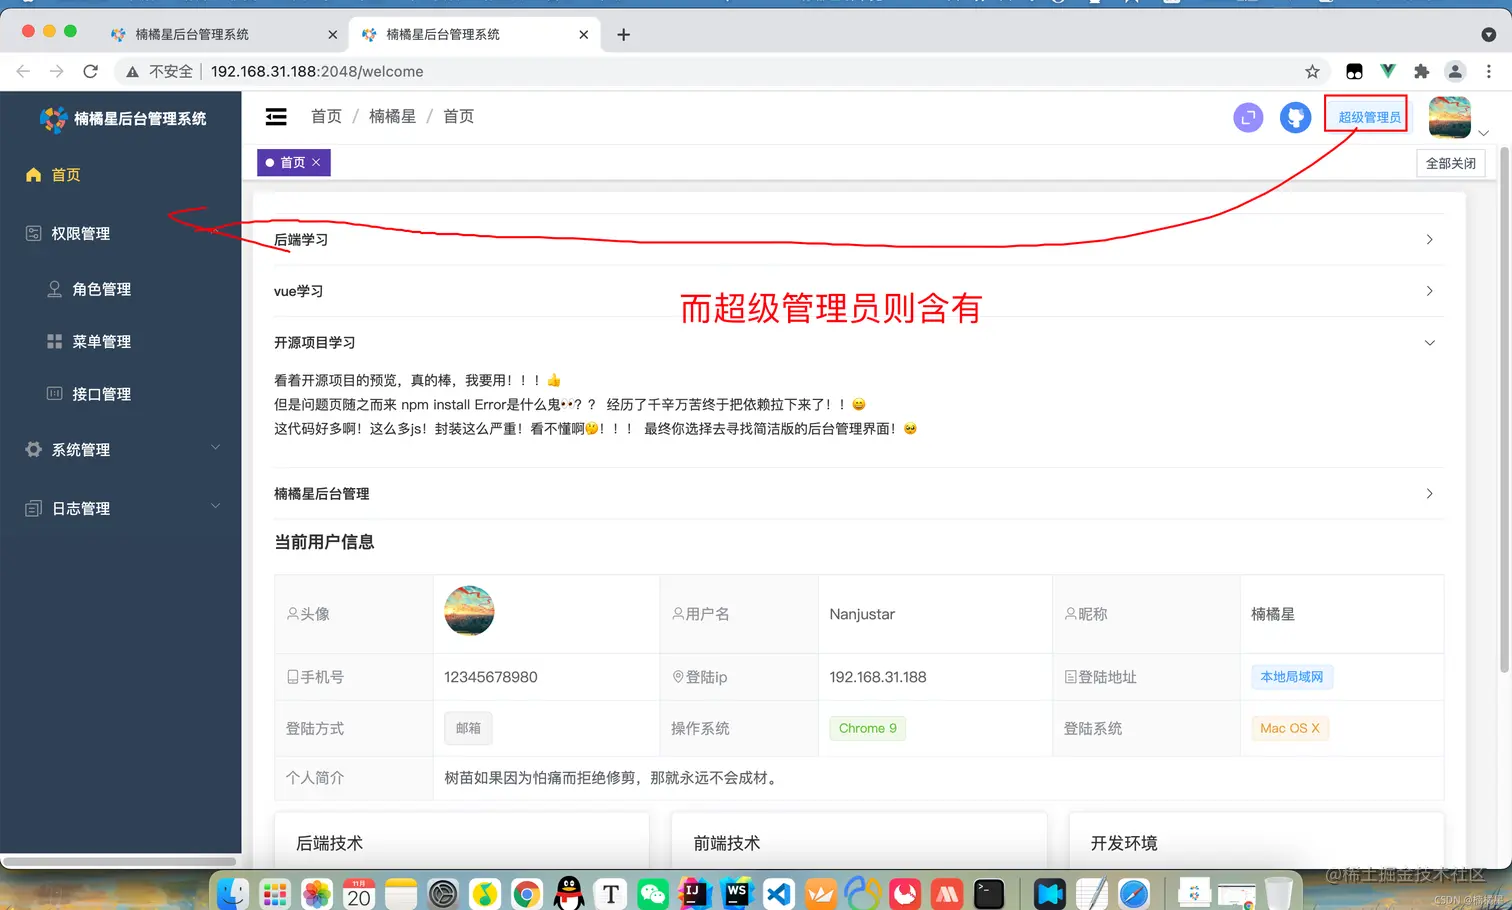The height and width of the screenshot is (910, 1512).
Task: Toggle the sidebar collapse hamburger icon
Action: (276, 116)
